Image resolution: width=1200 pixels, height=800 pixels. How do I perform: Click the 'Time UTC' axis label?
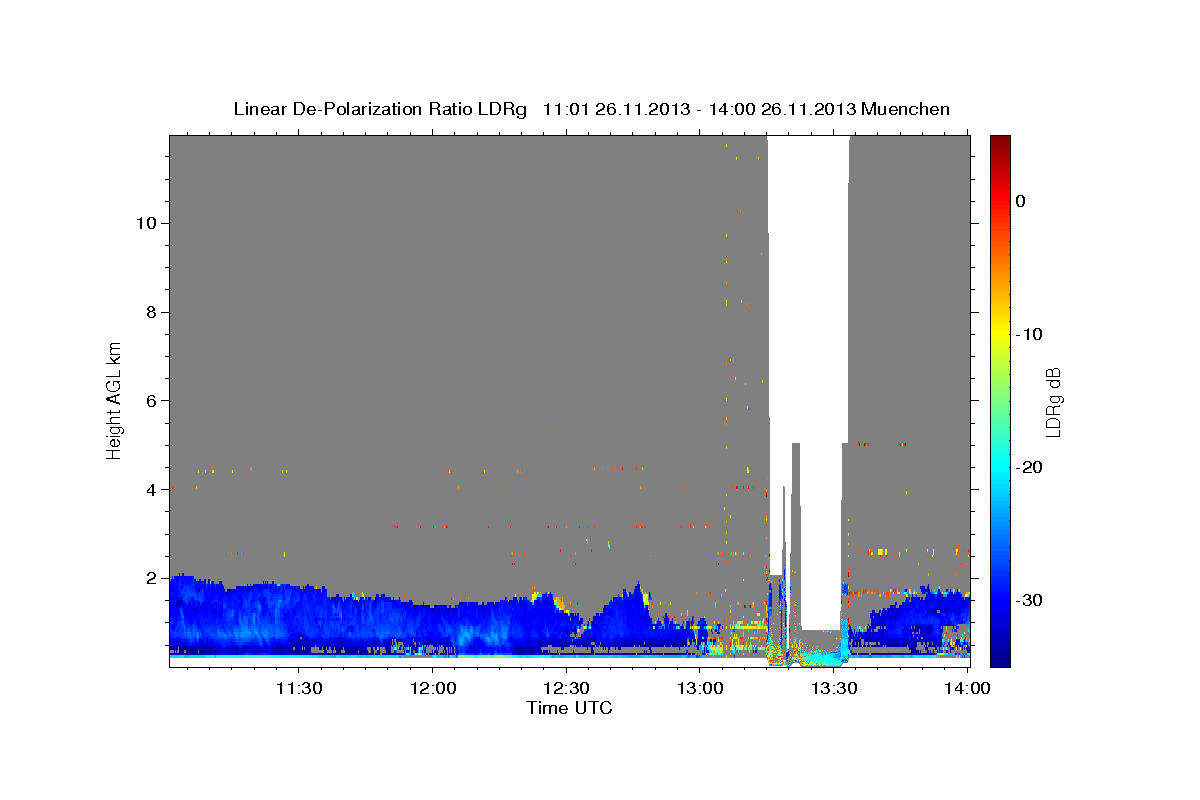569,708
